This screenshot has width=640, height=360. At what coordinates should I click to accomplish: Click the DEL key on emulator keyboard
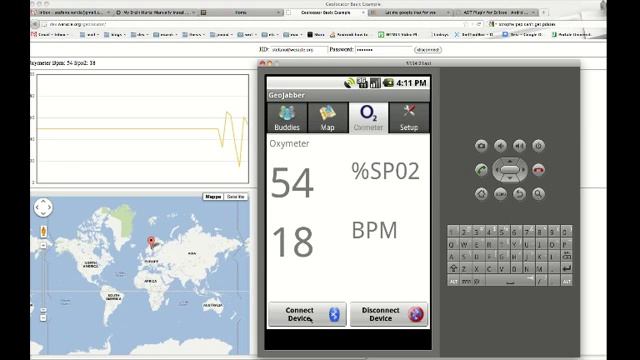[566, 256]
